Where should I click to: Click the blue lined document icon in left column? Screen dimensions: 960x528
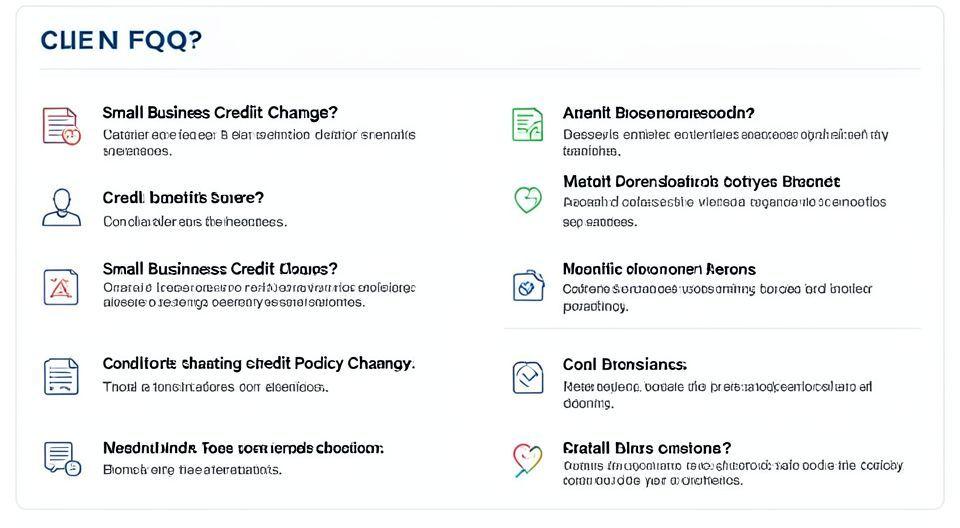click(x=60, y=376)
